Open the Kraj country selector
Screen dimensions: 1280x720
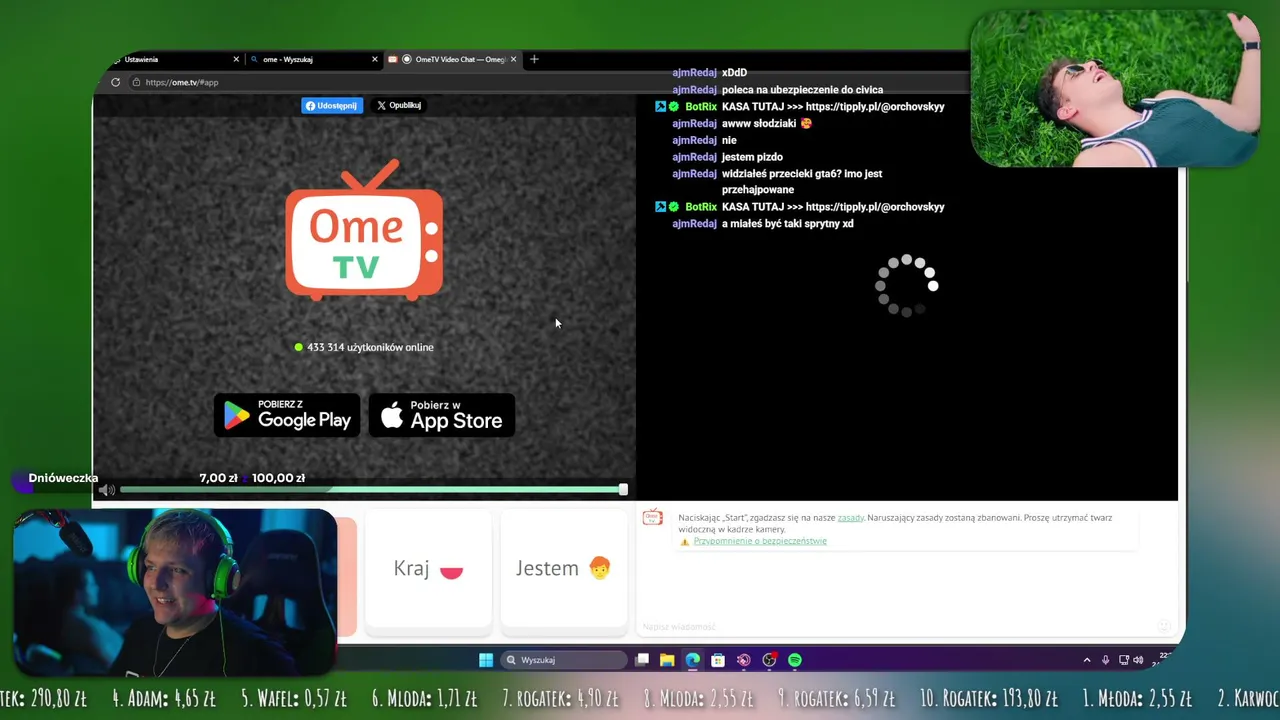click(428, 569)
